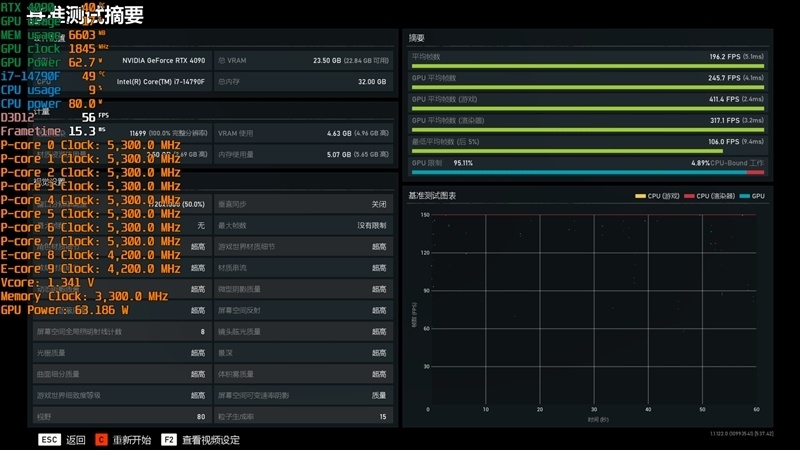800x450 pixels.
Task: Open 查看视频设定 video settings
Action: coord(211,440)
